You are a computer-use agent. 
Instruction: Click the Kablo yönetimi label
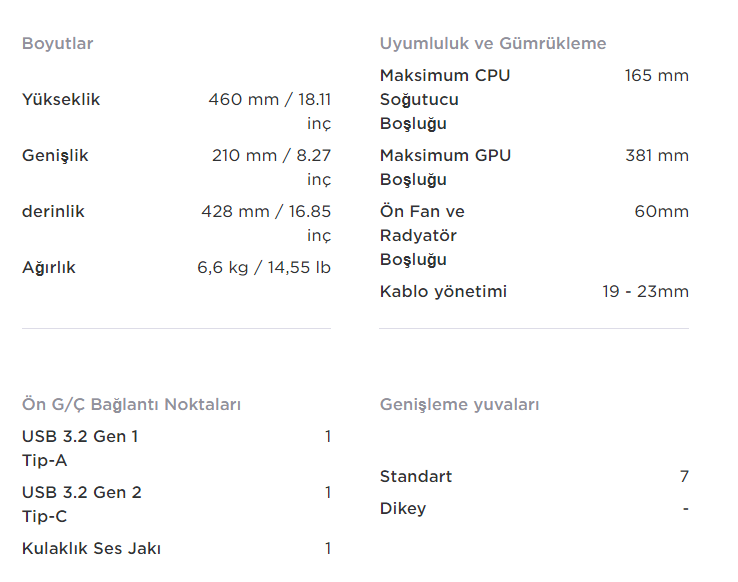[x=443, y=292]
